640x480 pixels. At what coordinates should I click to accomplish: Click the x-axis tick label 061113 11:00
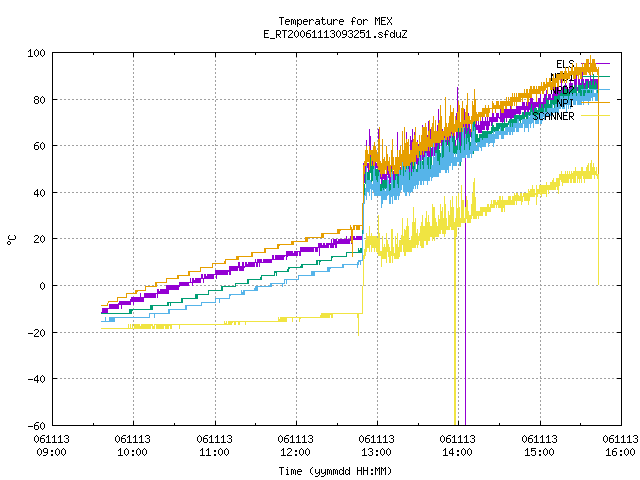[214, 446]
